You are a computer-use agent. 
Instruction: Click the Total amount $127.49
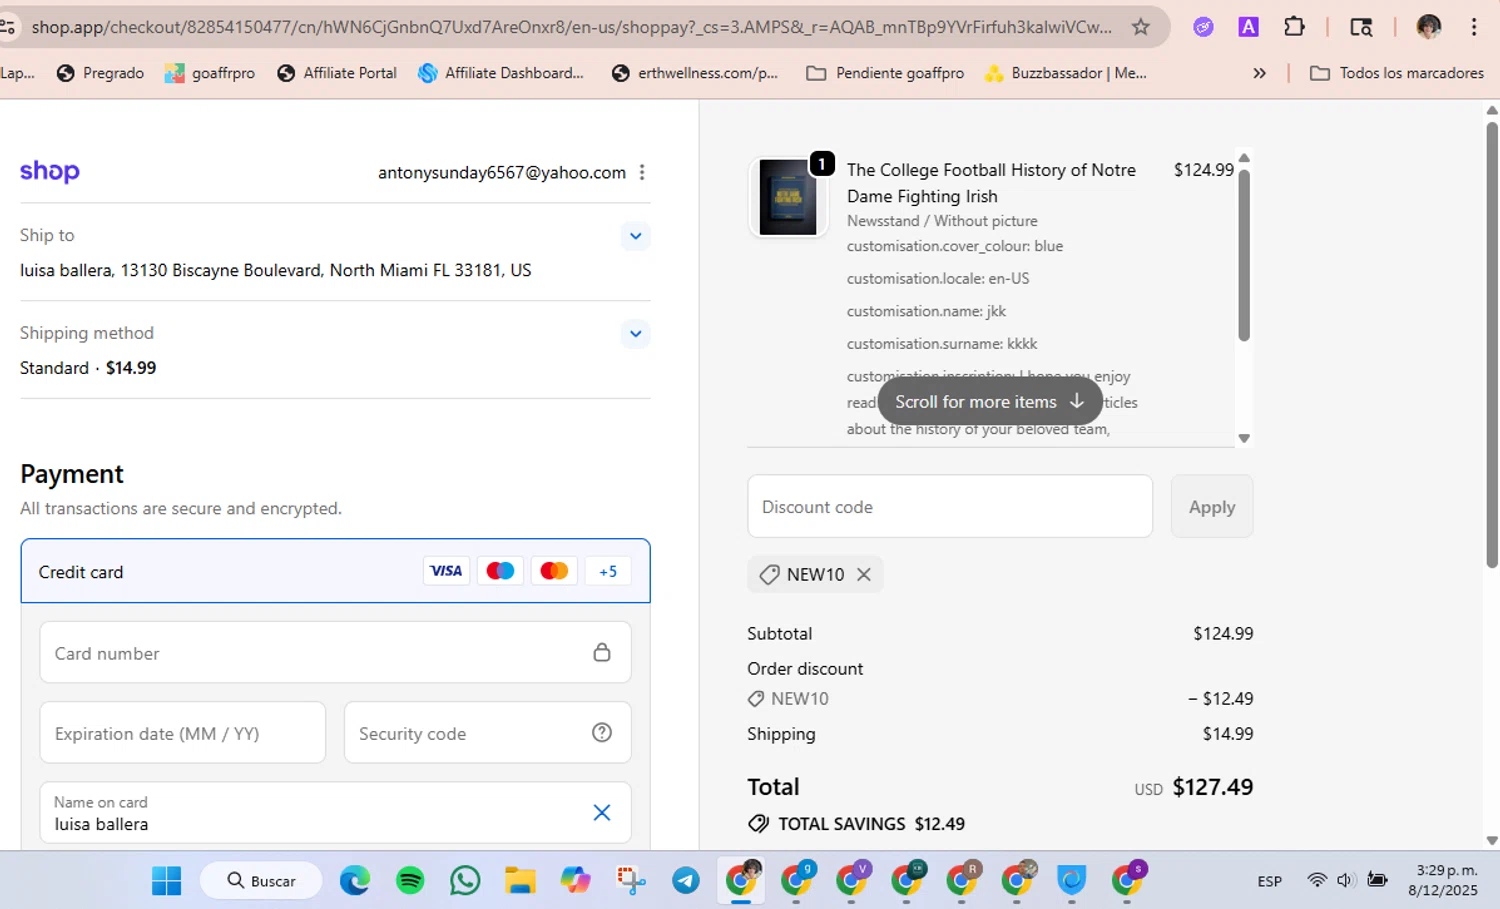1213,787
